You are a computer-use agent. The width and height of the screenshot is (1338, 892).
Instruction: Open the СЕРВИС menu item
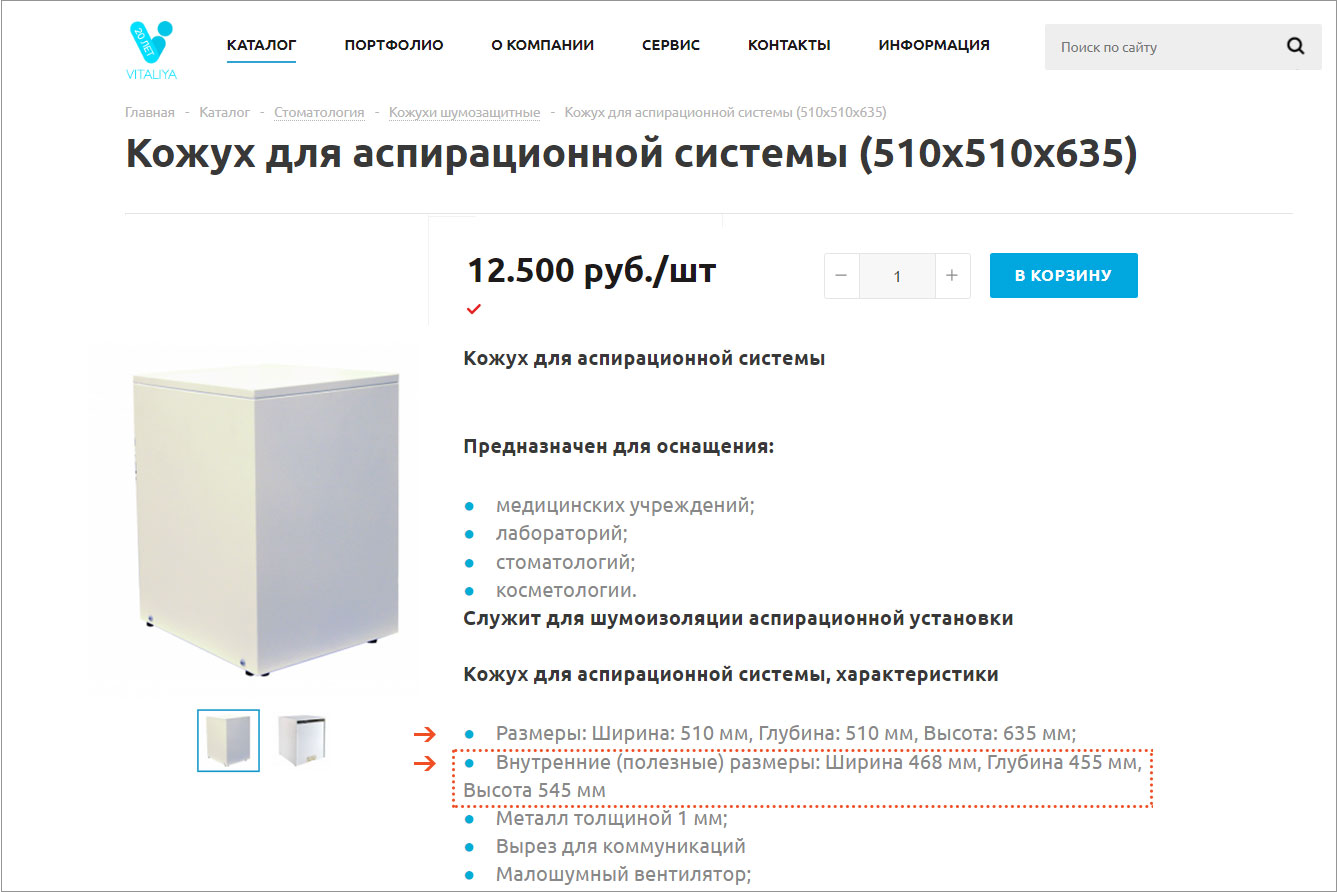pyautogui.click(x=671, y=45)
